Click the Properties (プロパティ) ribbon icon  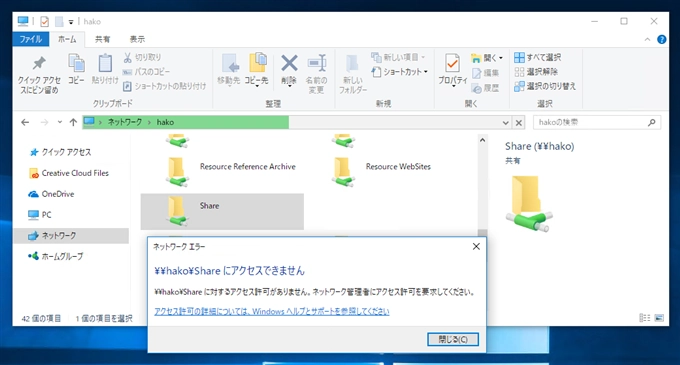tap(452, 70)
